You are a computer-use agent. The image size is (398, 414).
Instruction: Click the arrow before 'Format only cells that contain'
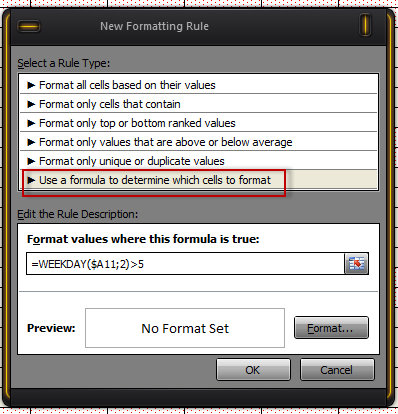point(31,104)
